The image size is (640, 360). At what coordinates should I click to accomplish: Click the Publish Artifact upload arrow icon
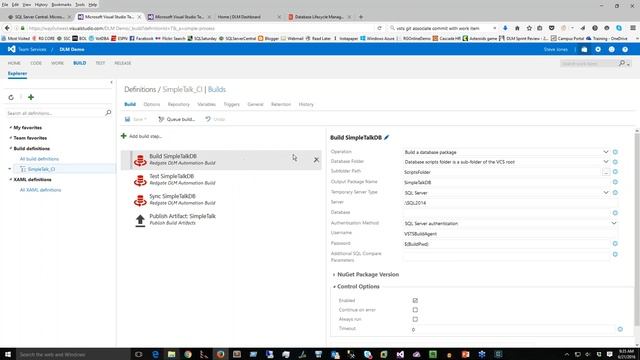pyautogui.click(x=140, y=220)
